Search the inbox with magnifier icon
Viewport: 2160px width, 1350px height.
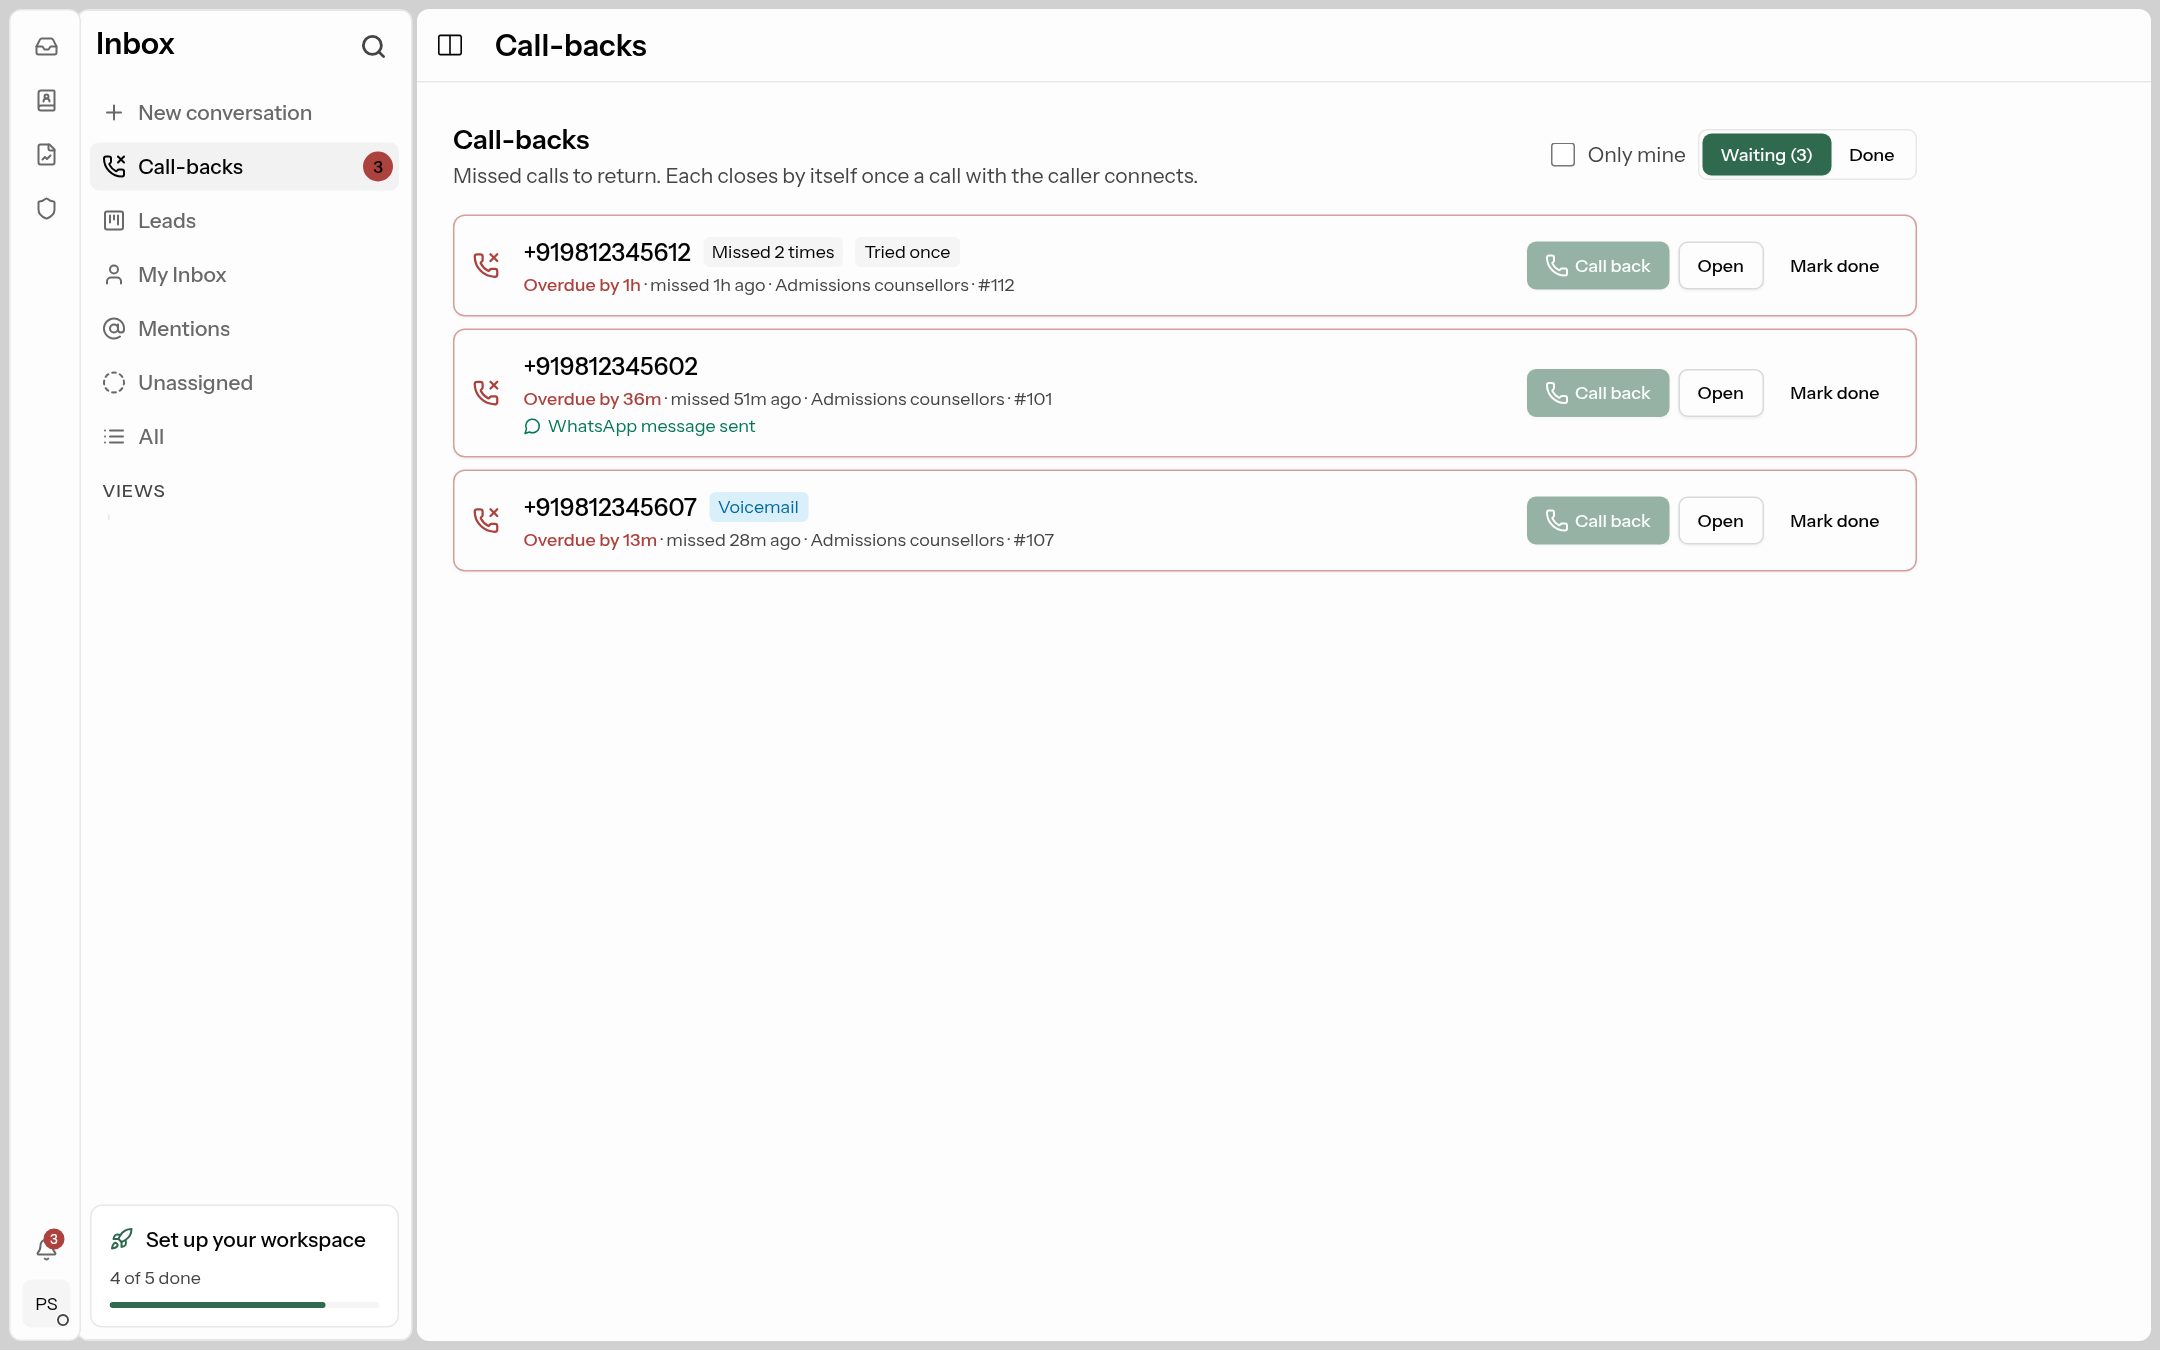click(373, 46)
